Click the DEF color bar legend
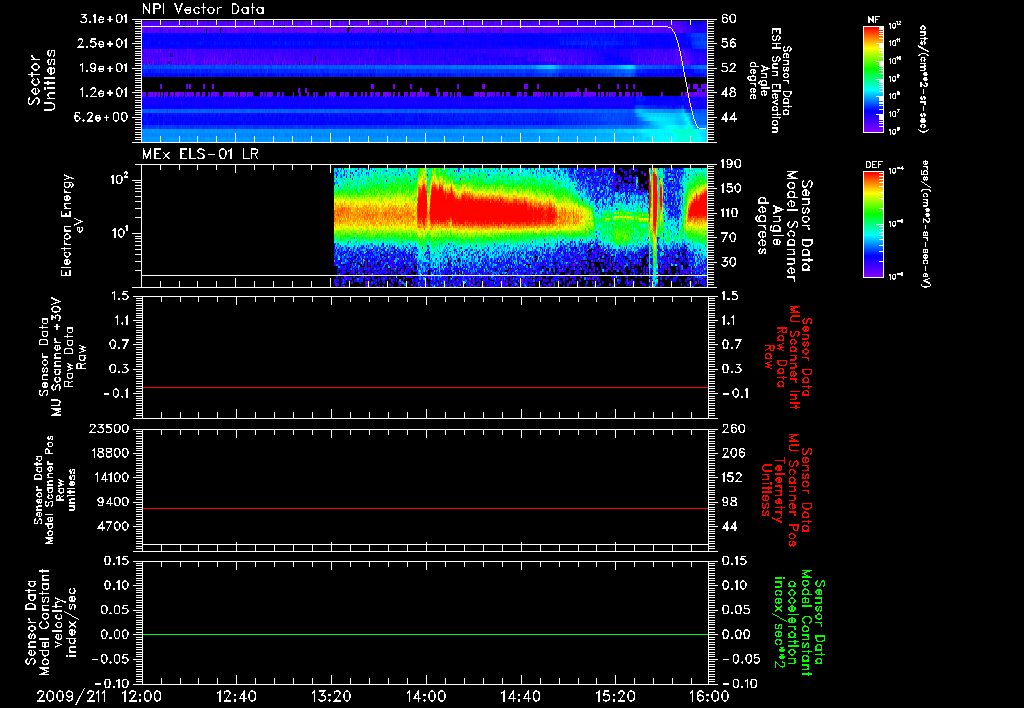The height and width of the screenshot is (708, 1024). 873,224
